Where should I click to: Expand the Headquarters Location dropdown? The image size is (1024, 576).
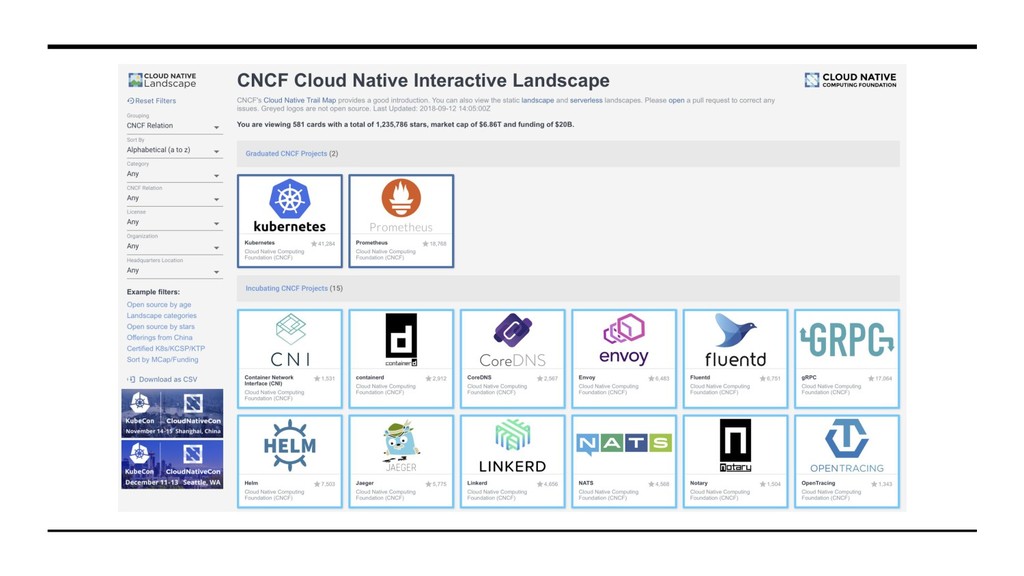tap(174, 270)
